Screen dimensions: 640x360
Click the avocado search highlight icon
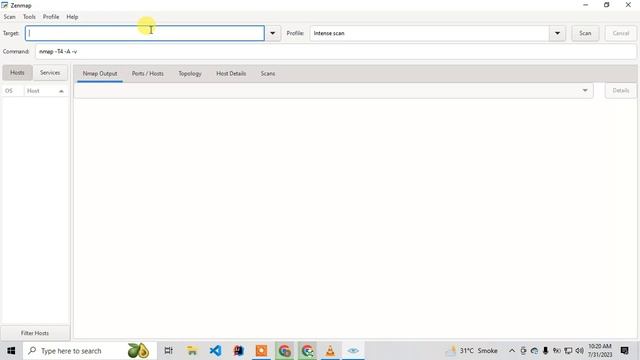138,351
